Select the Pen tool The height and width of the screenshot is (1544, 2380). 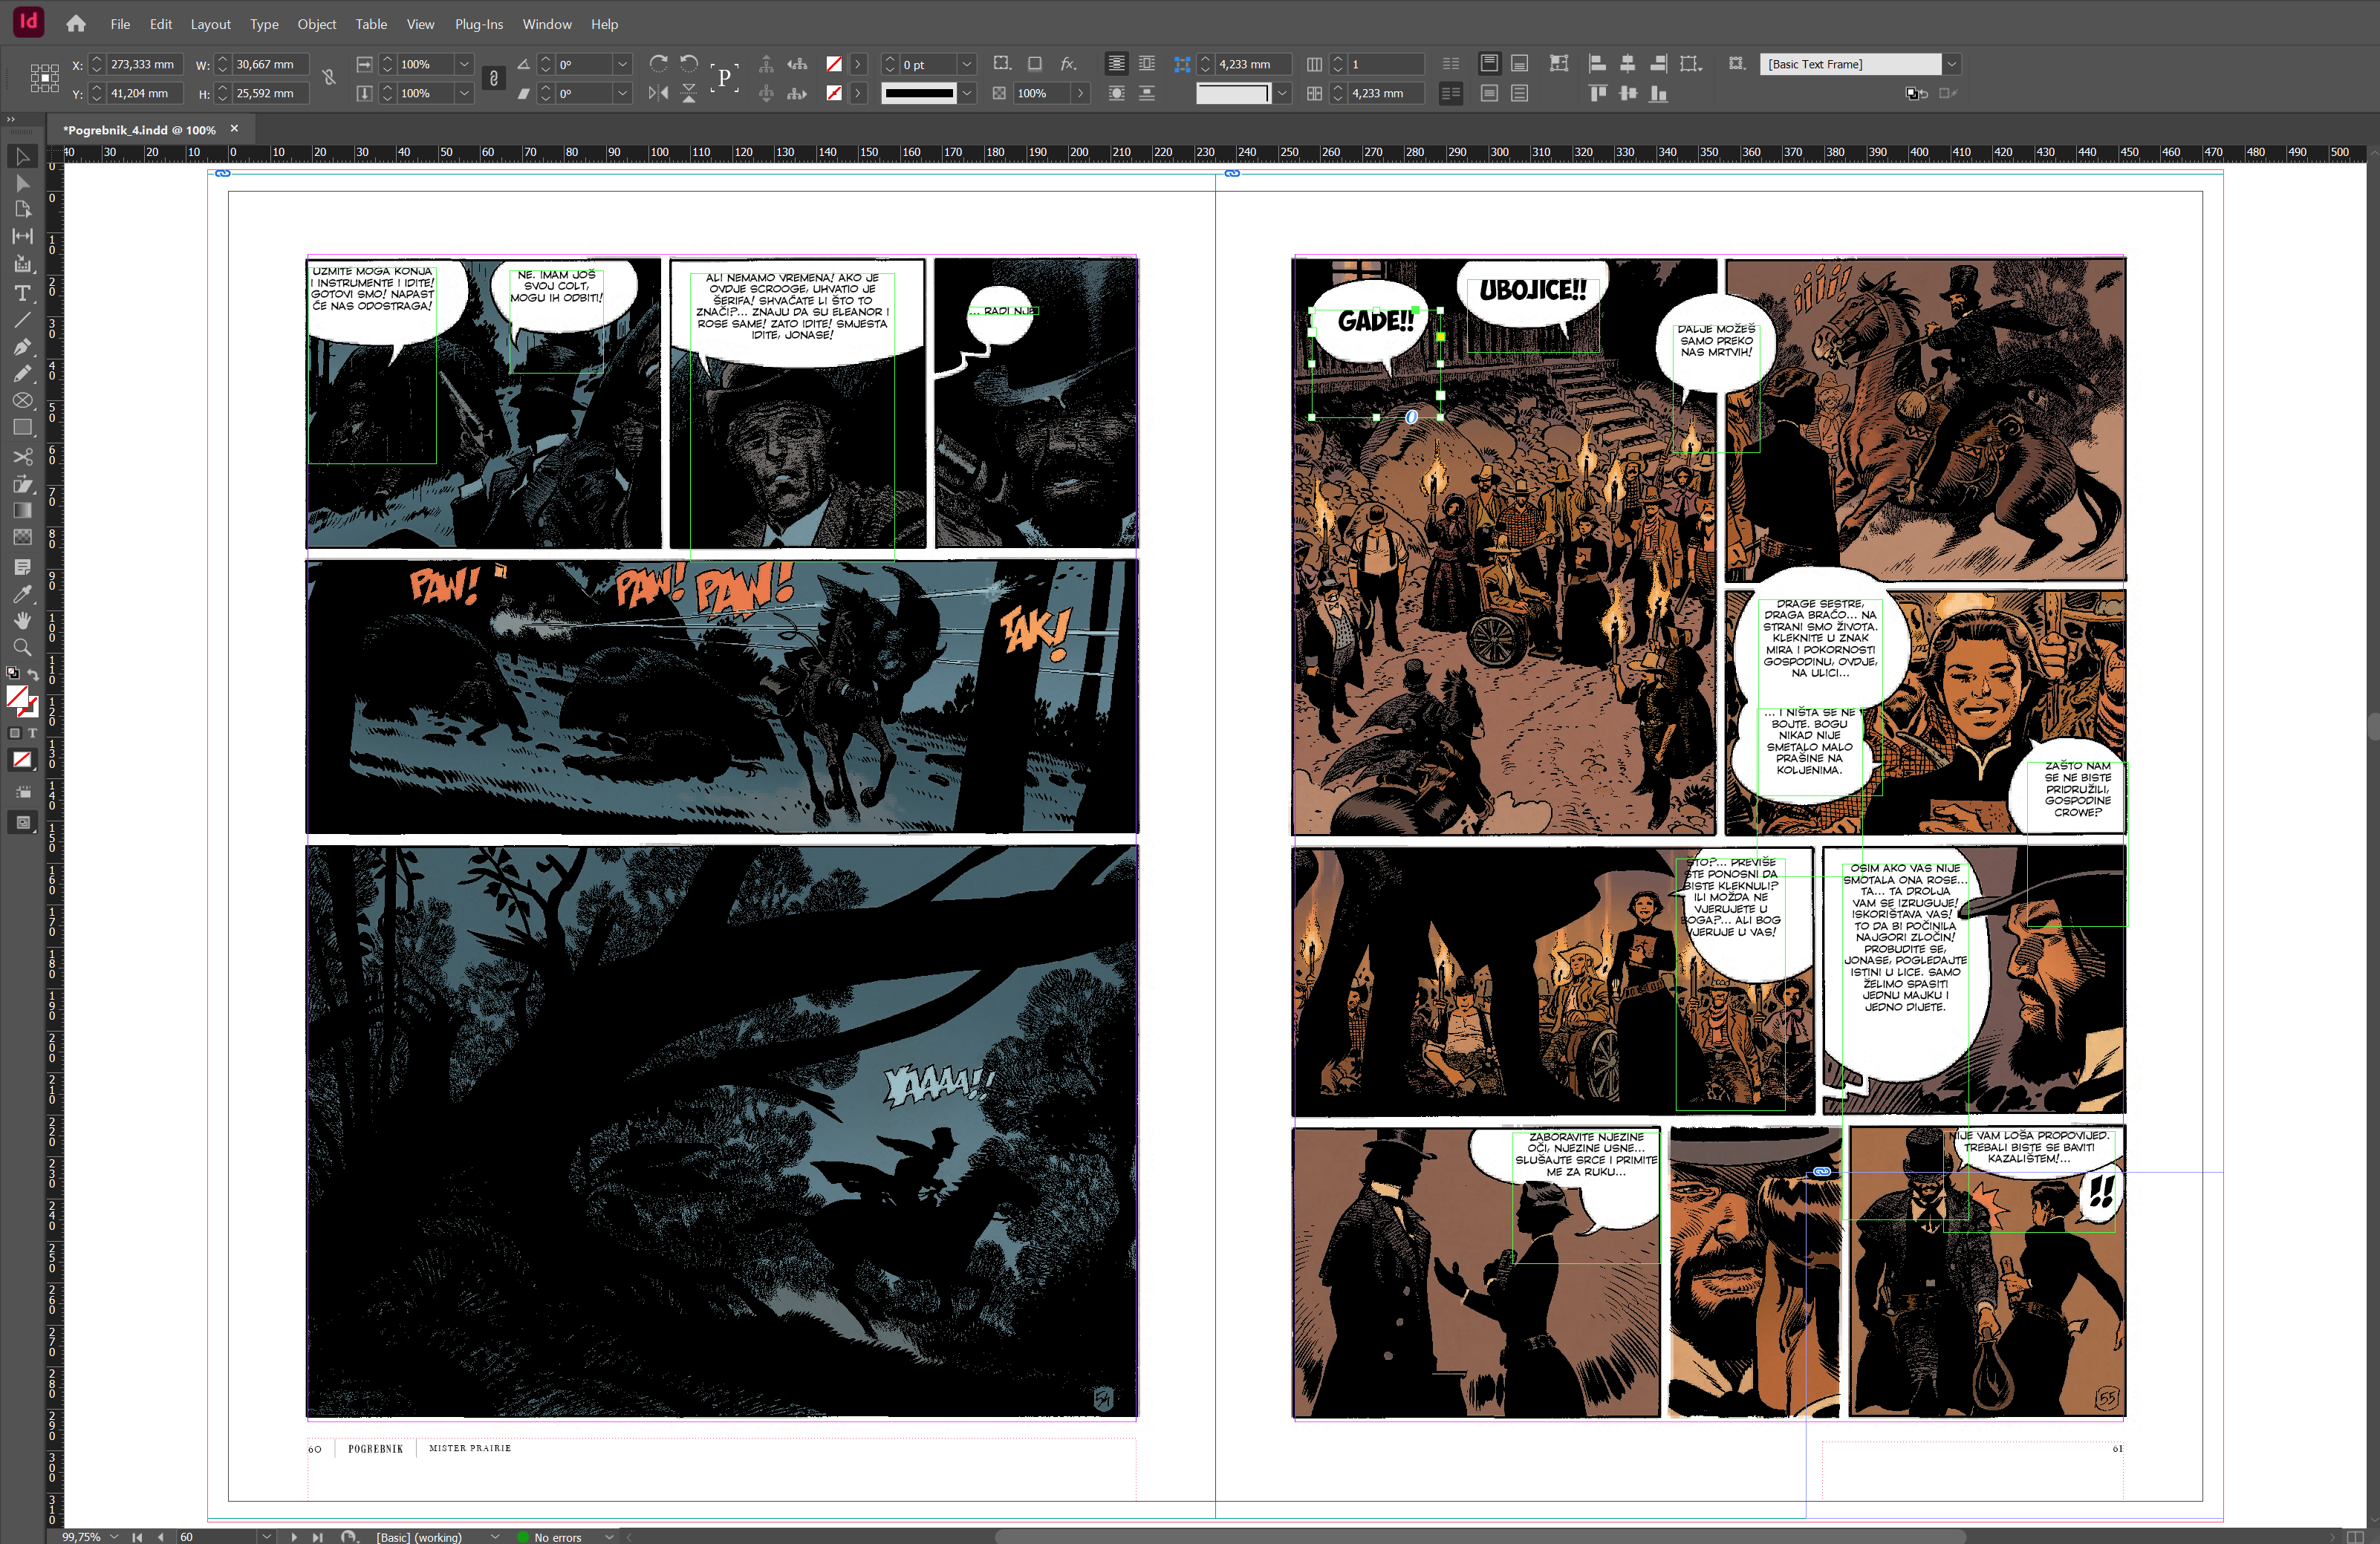22,347
